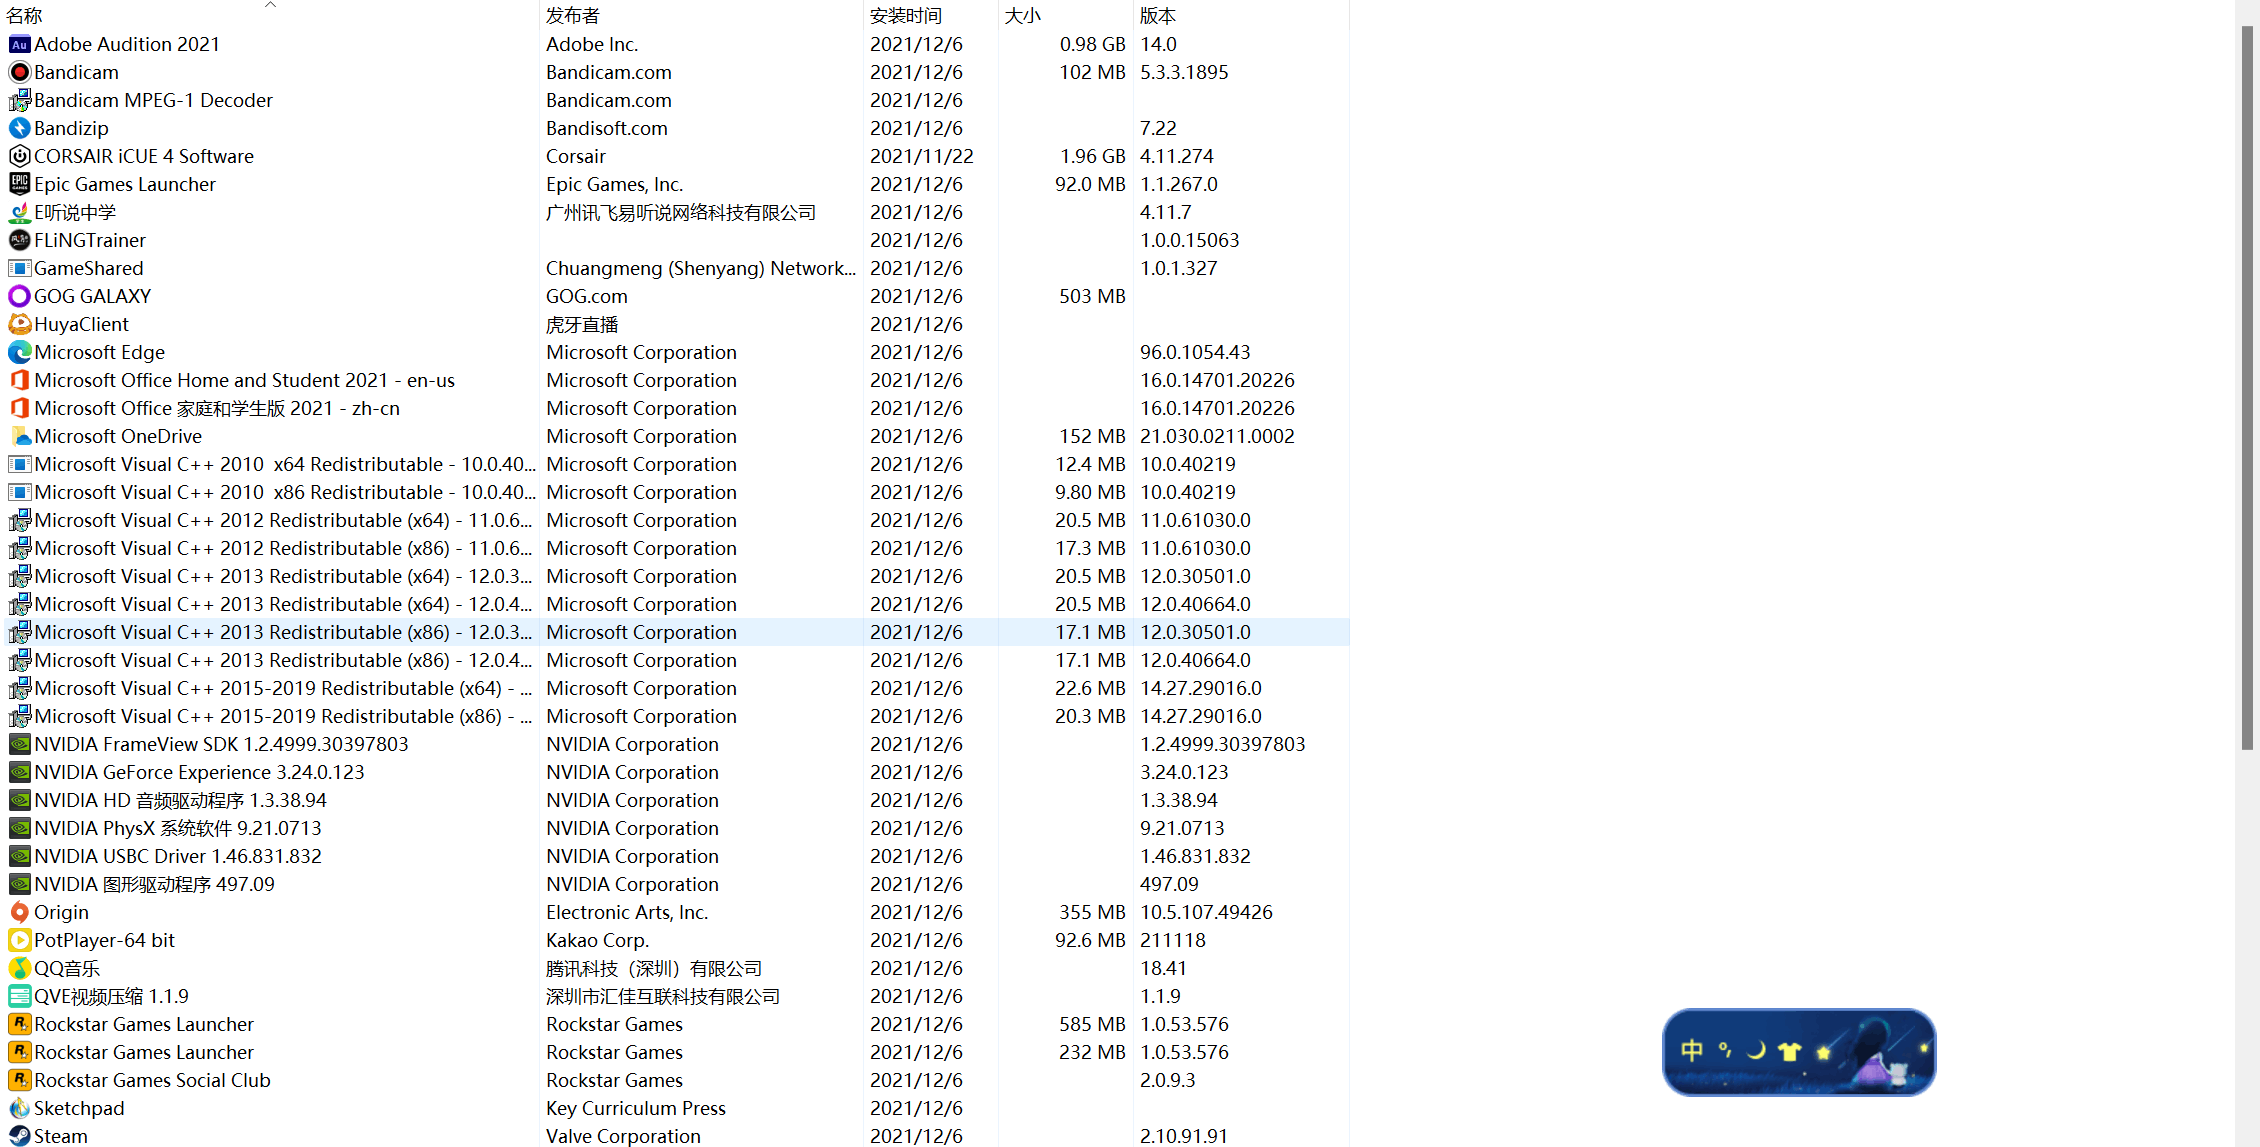Click the Origin orange icon
Image resolution: width=2260 pixels, height=1147 pixels.
pyautogui.click(x=19, y=912)
